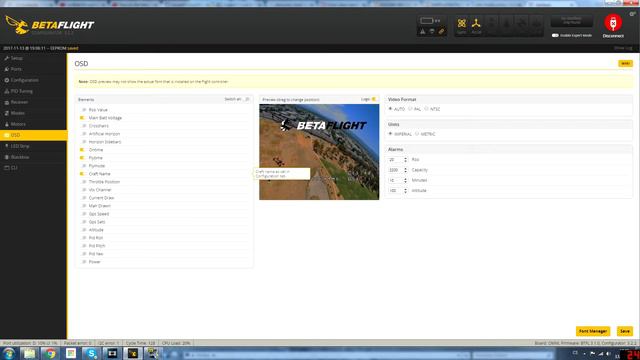The width and height of the screenshot is (640, 360).
Task: Open the Windows Start menu
Action: pyautogui.click(x=9, y=353)
